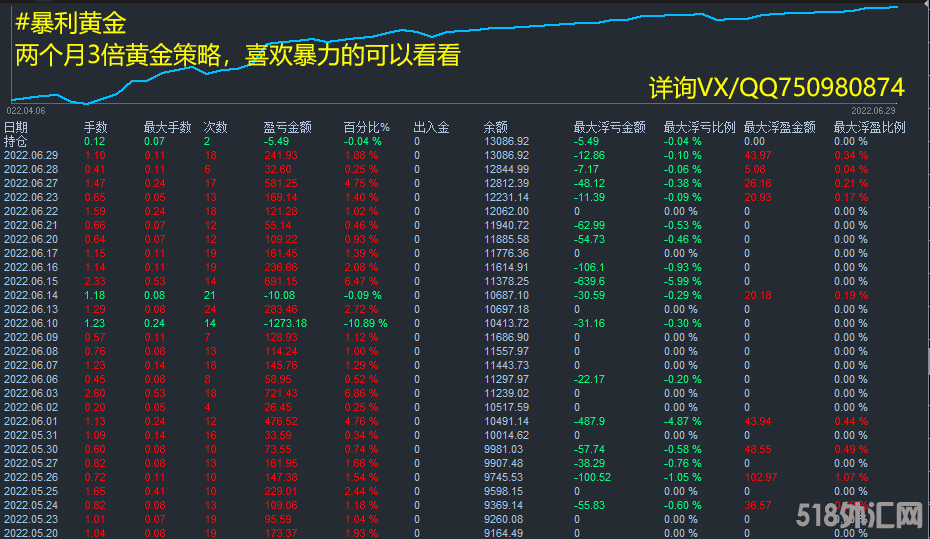This screenshot has width=930, height=539.
Task: Click the 2022.06.10 loss row date
Action: pyautogui.click(x=31, y=323)
